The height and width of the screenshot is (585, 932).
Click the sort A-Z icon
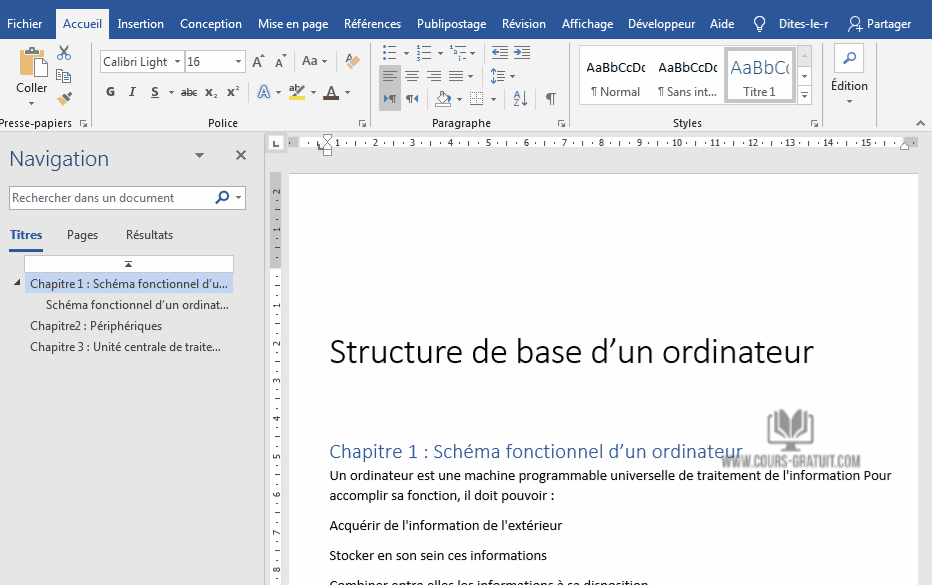pos(520,98)
